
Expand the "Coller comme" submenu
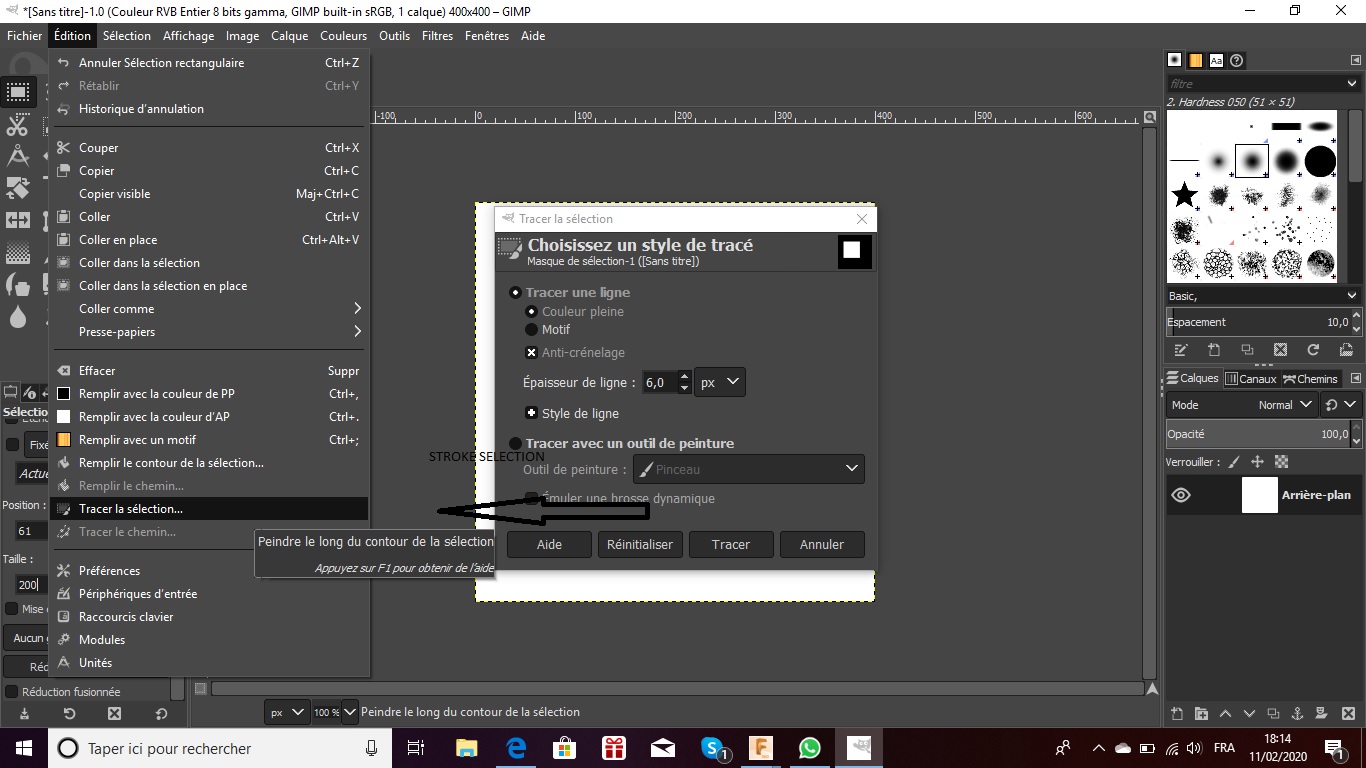pos(210,309)
